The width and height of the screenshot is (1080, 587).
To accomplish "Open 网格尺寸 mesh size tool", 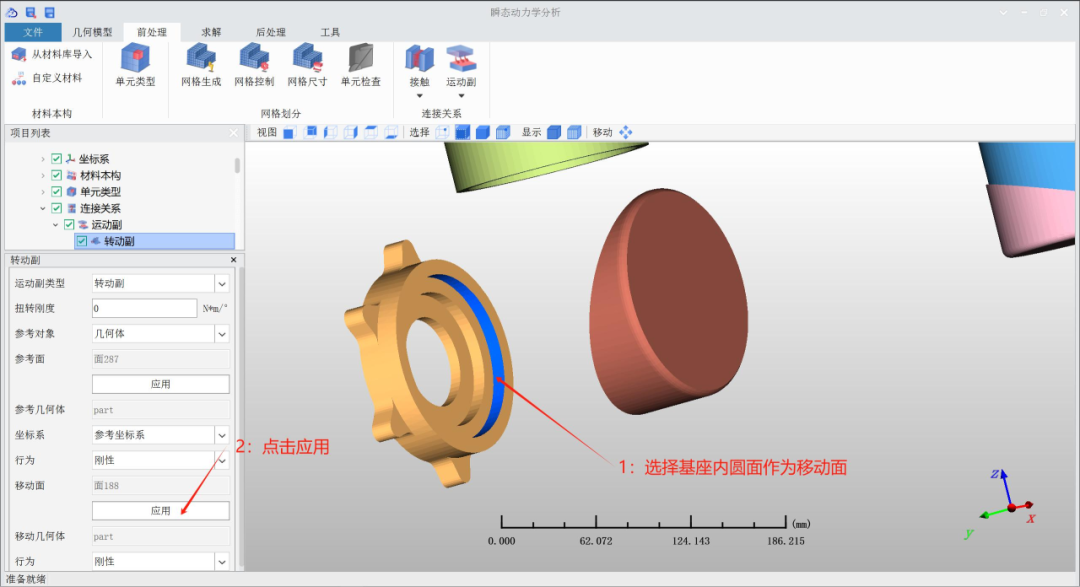I will pyautogui.click(x=307, y=65).
